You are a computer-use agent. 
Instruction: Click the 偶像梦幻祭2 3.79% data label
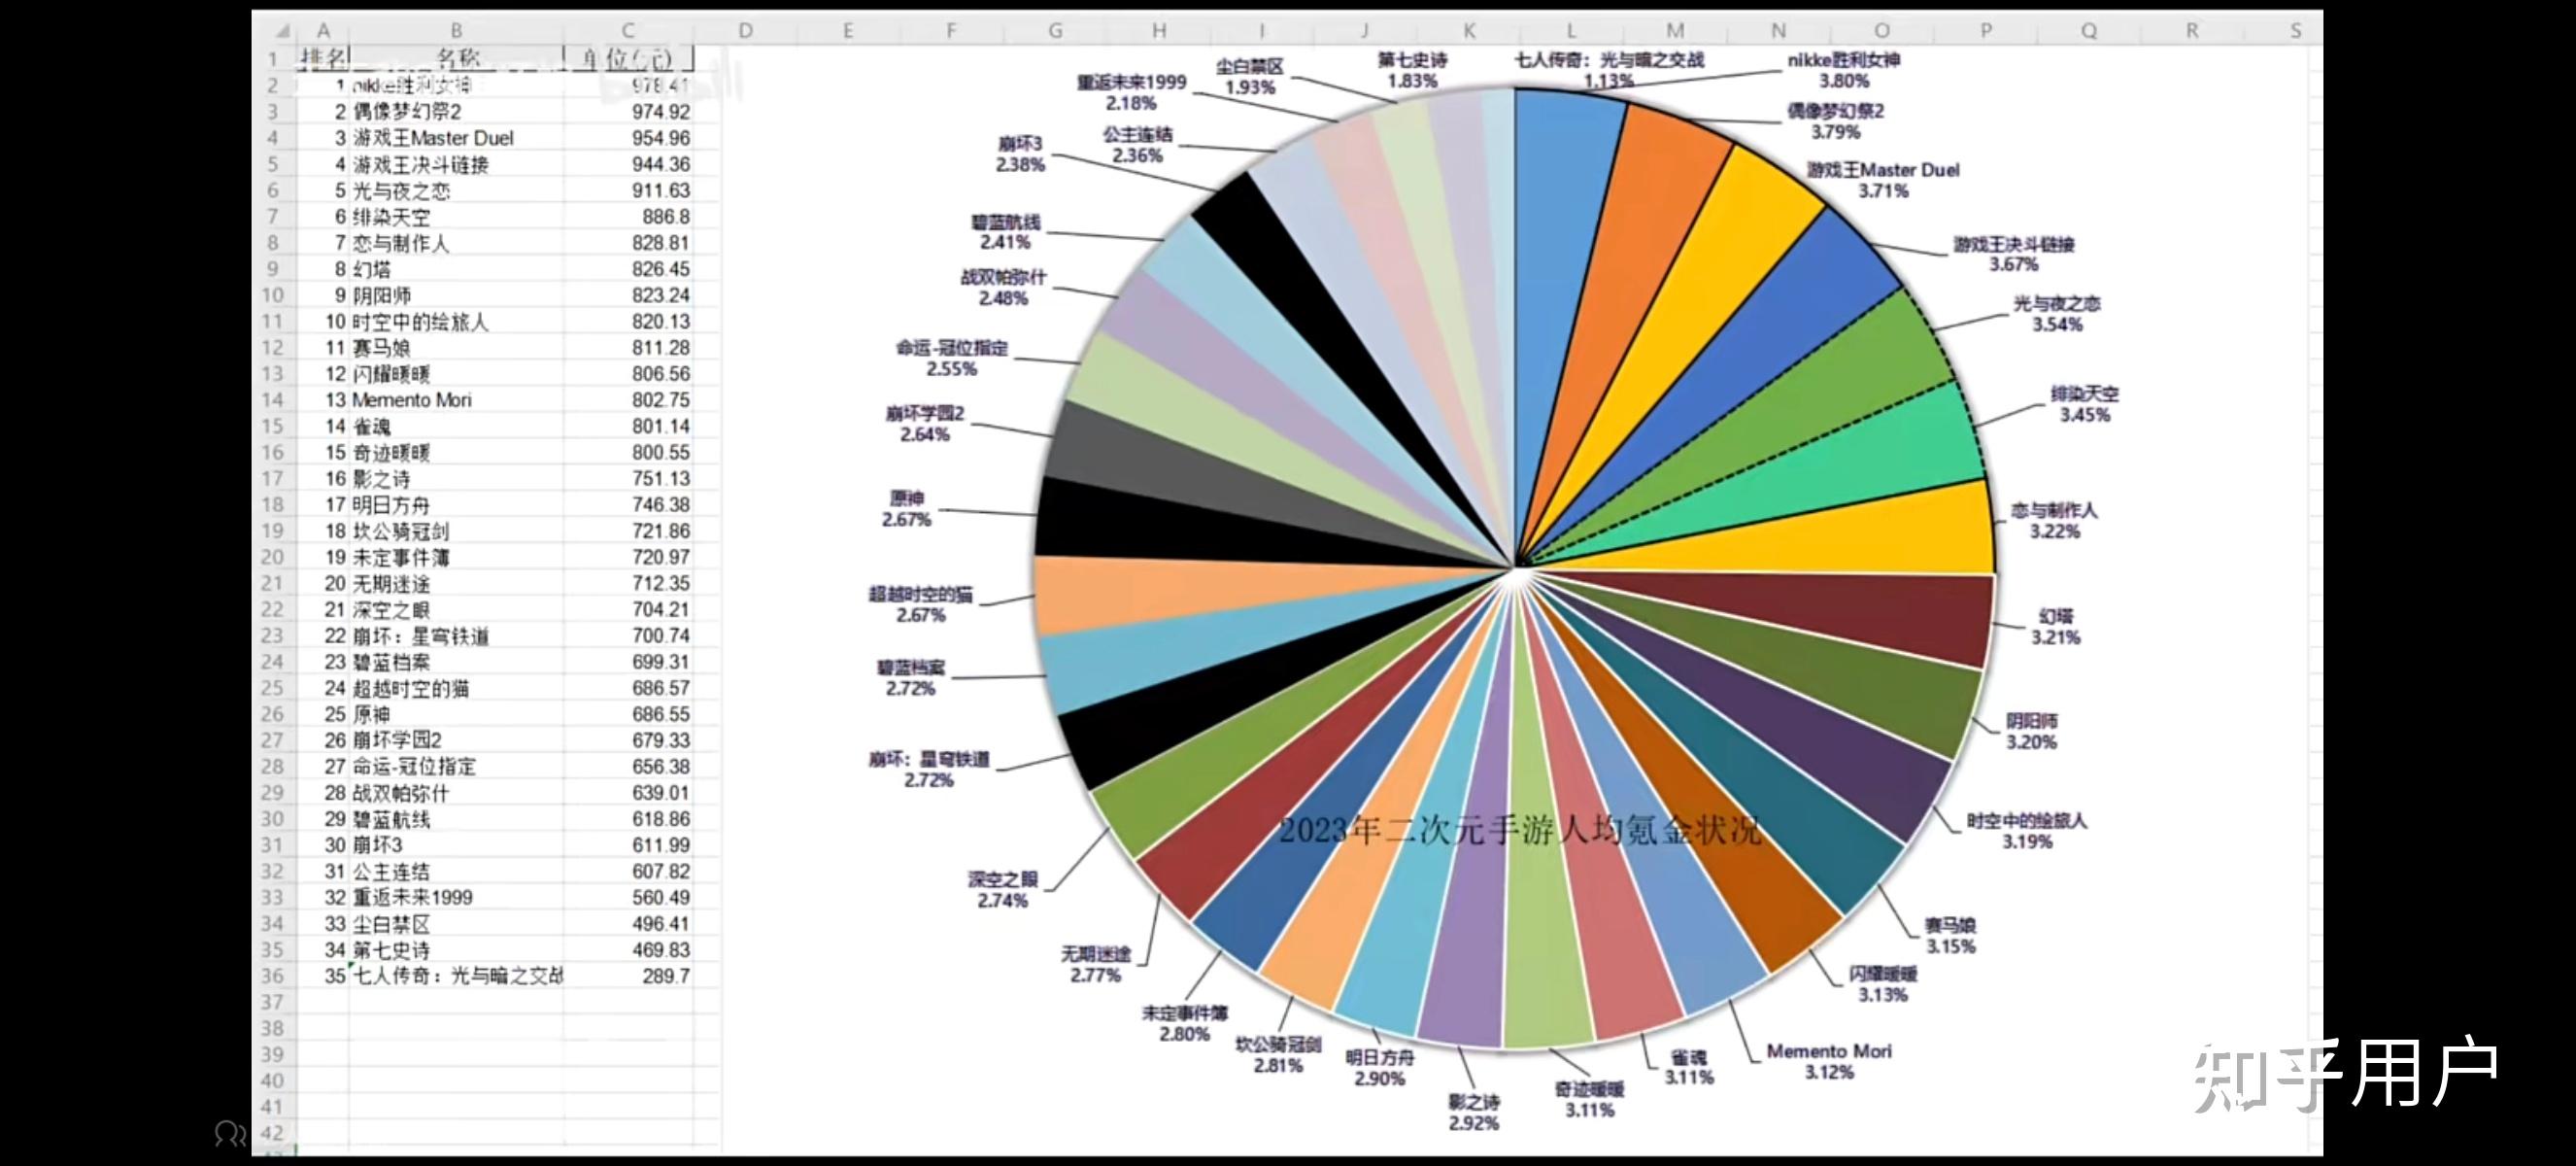(1835, 121)
